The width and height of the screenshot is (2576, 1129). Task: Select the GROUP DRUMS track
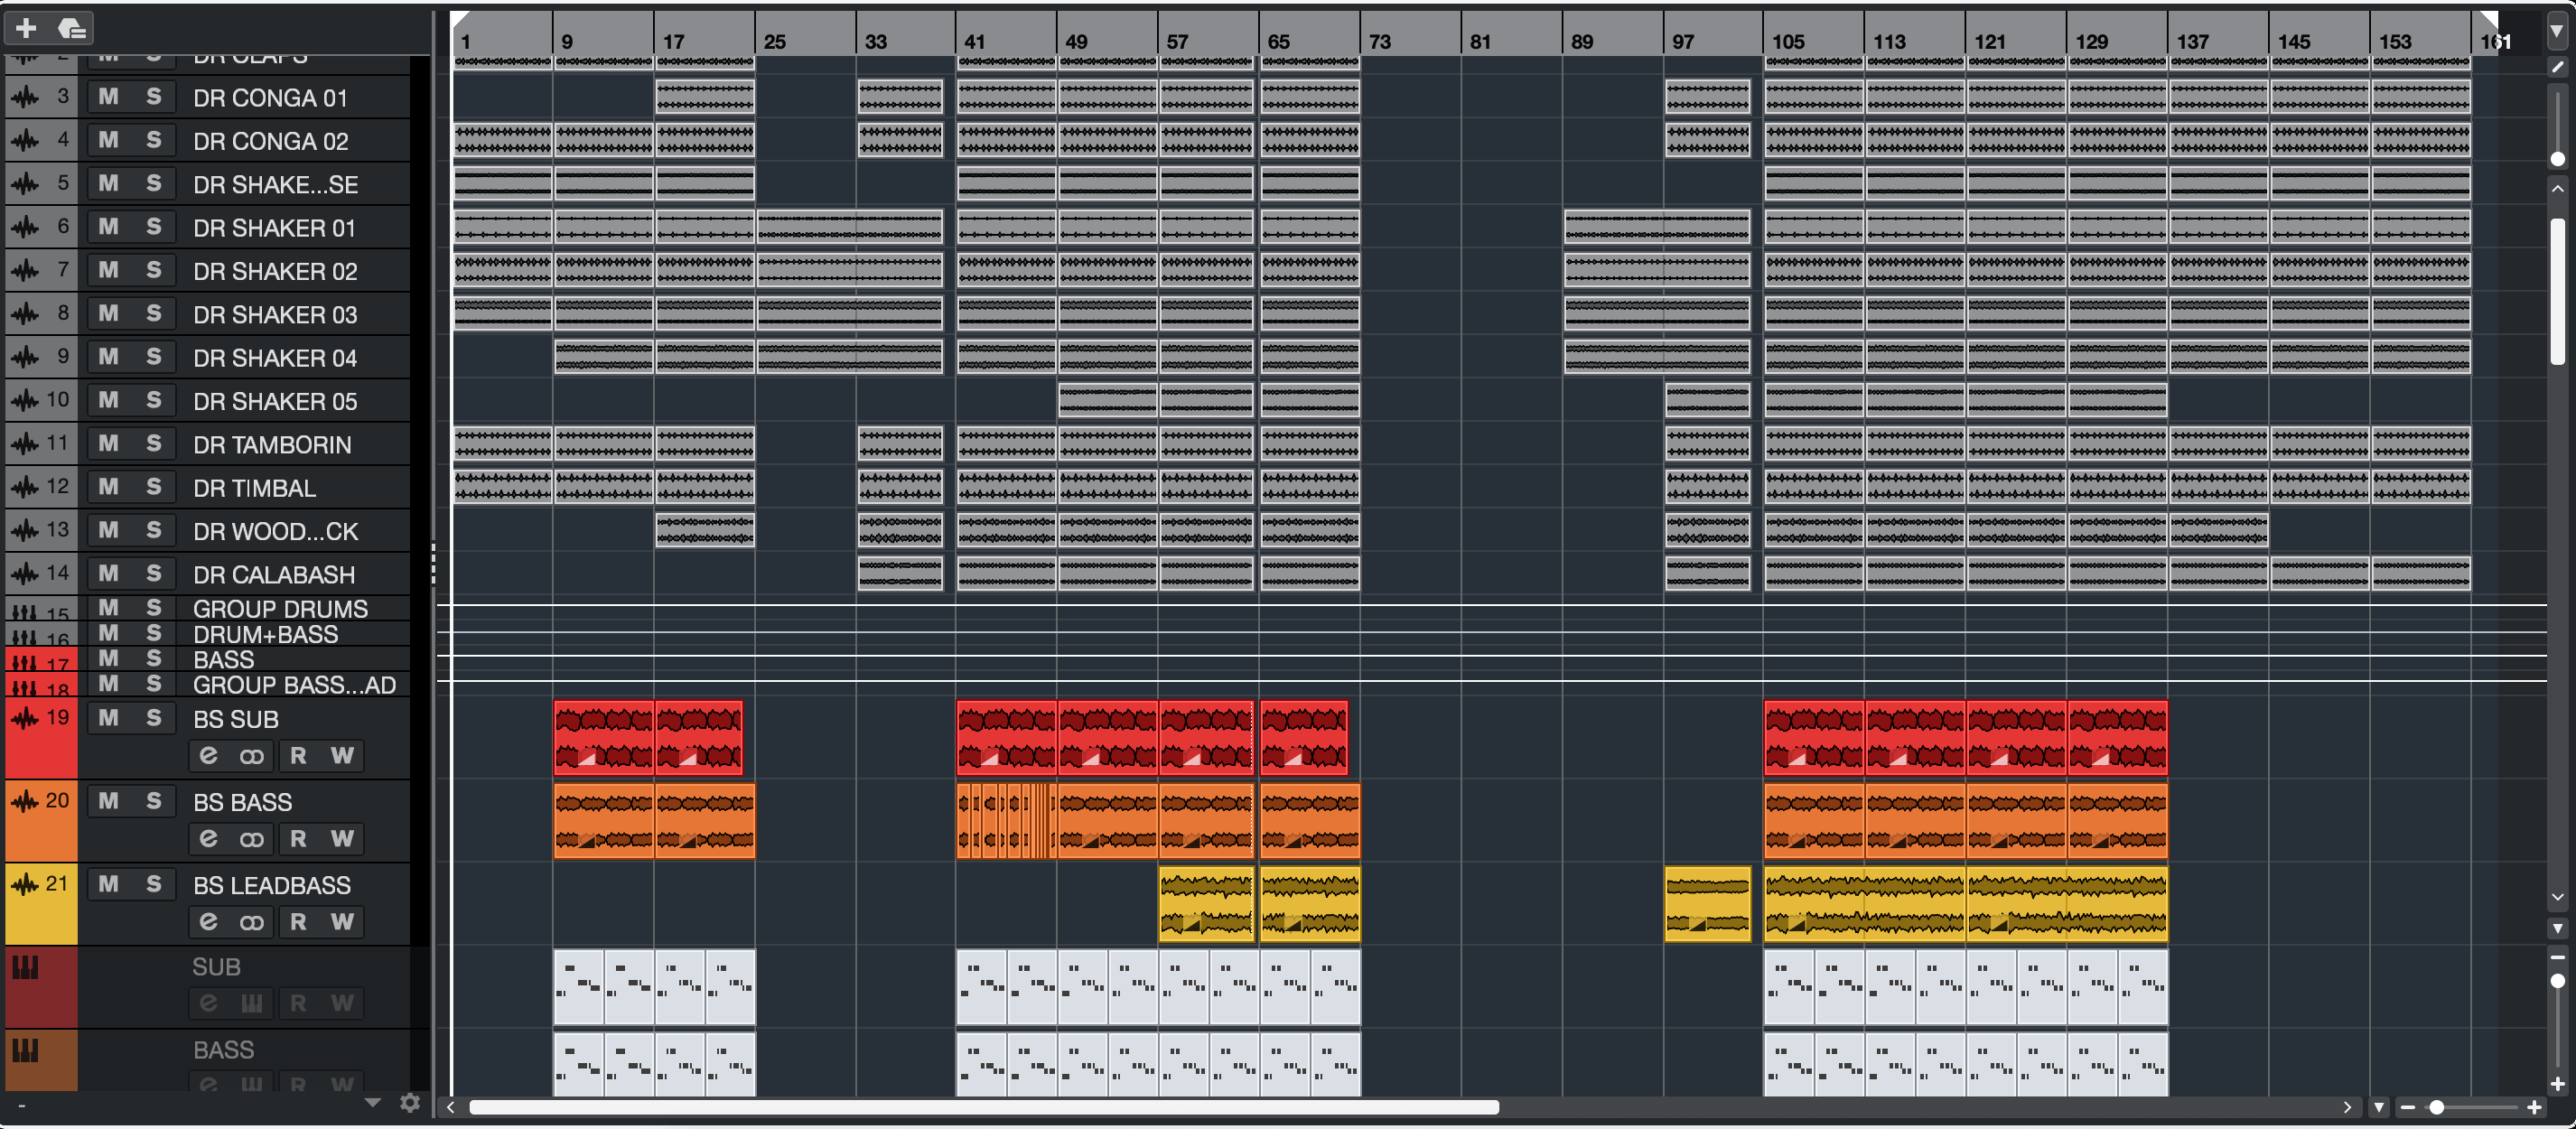click(280, 609)
